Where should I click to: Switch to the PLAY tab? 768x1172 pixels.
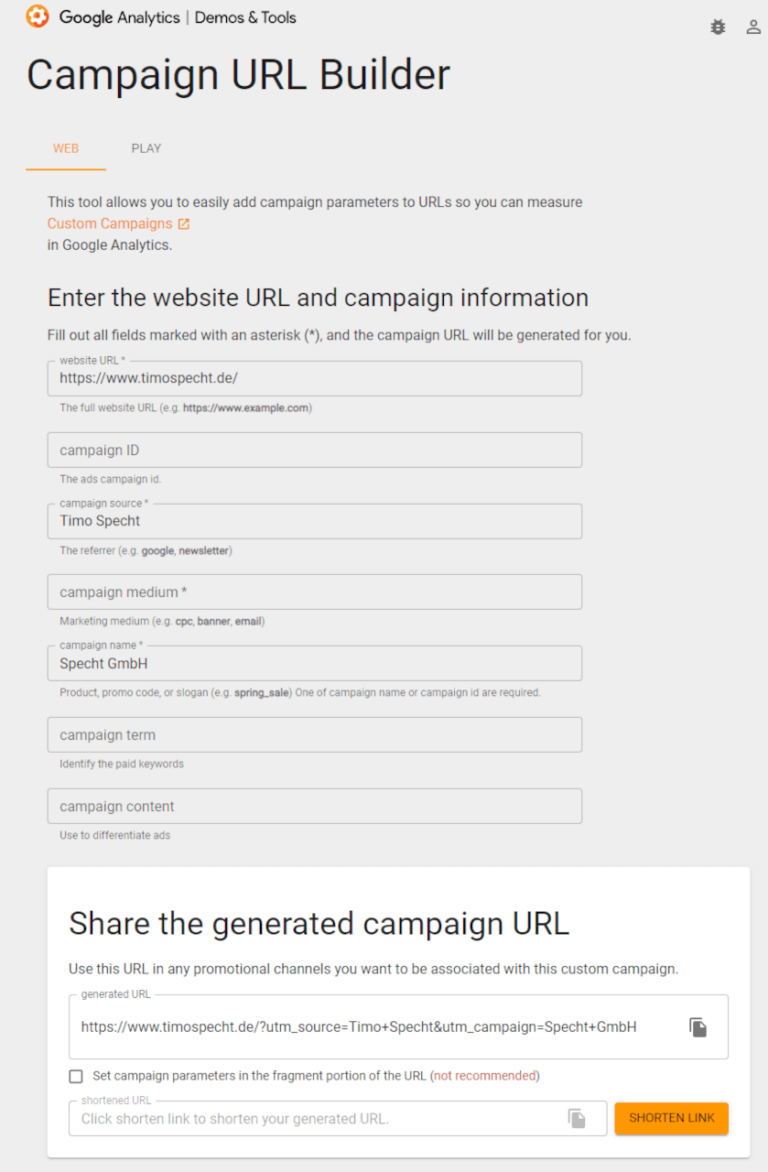coord(147,149)
